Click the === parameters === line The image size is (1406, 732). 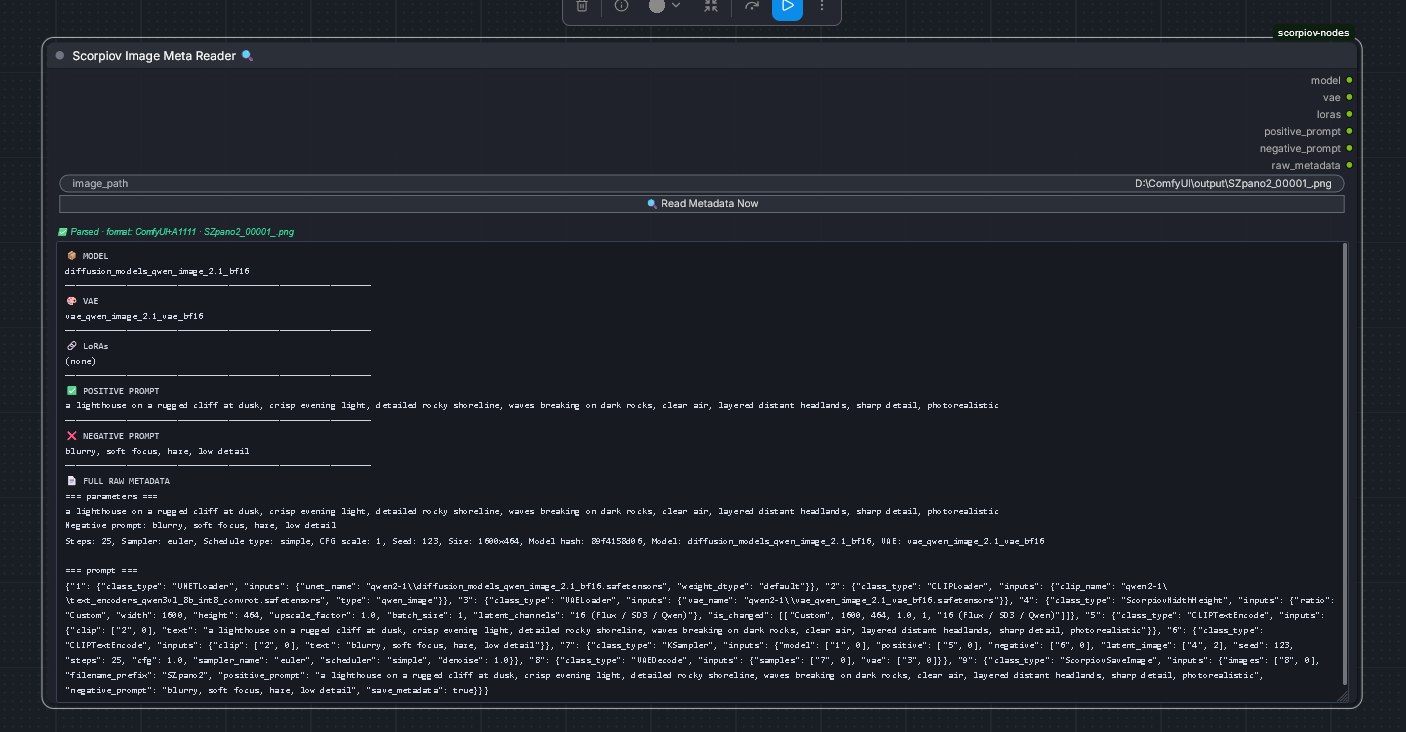coord(111,496)
